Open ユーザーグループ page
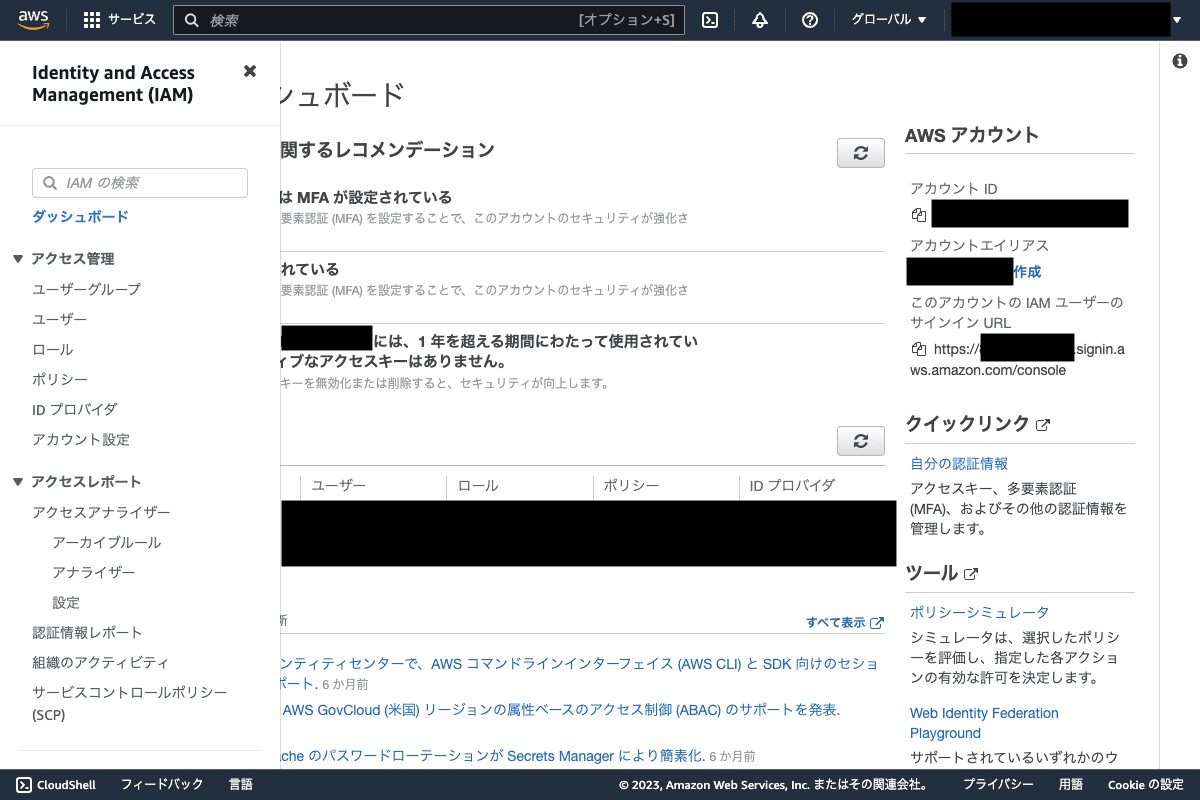Viewport: 1200px width, 800px height. pos(86,289)
